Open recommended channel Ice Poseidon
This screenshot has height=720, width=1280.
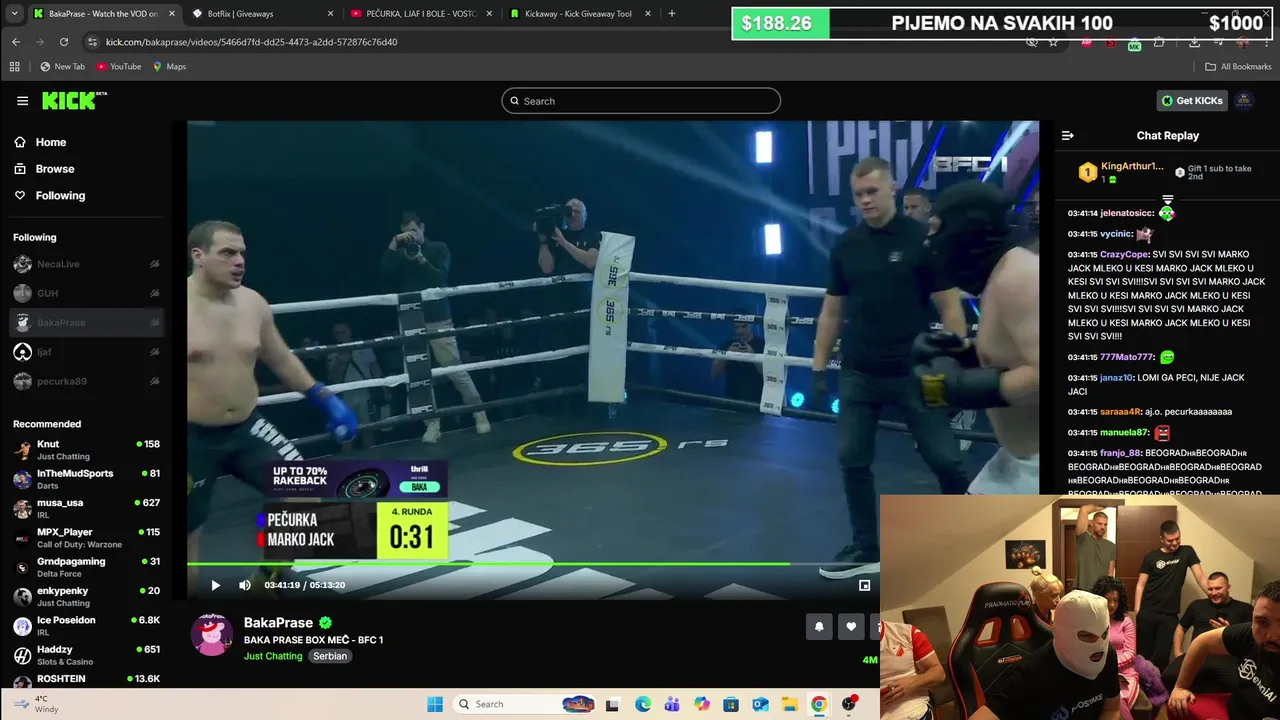[x=86, y=626]
